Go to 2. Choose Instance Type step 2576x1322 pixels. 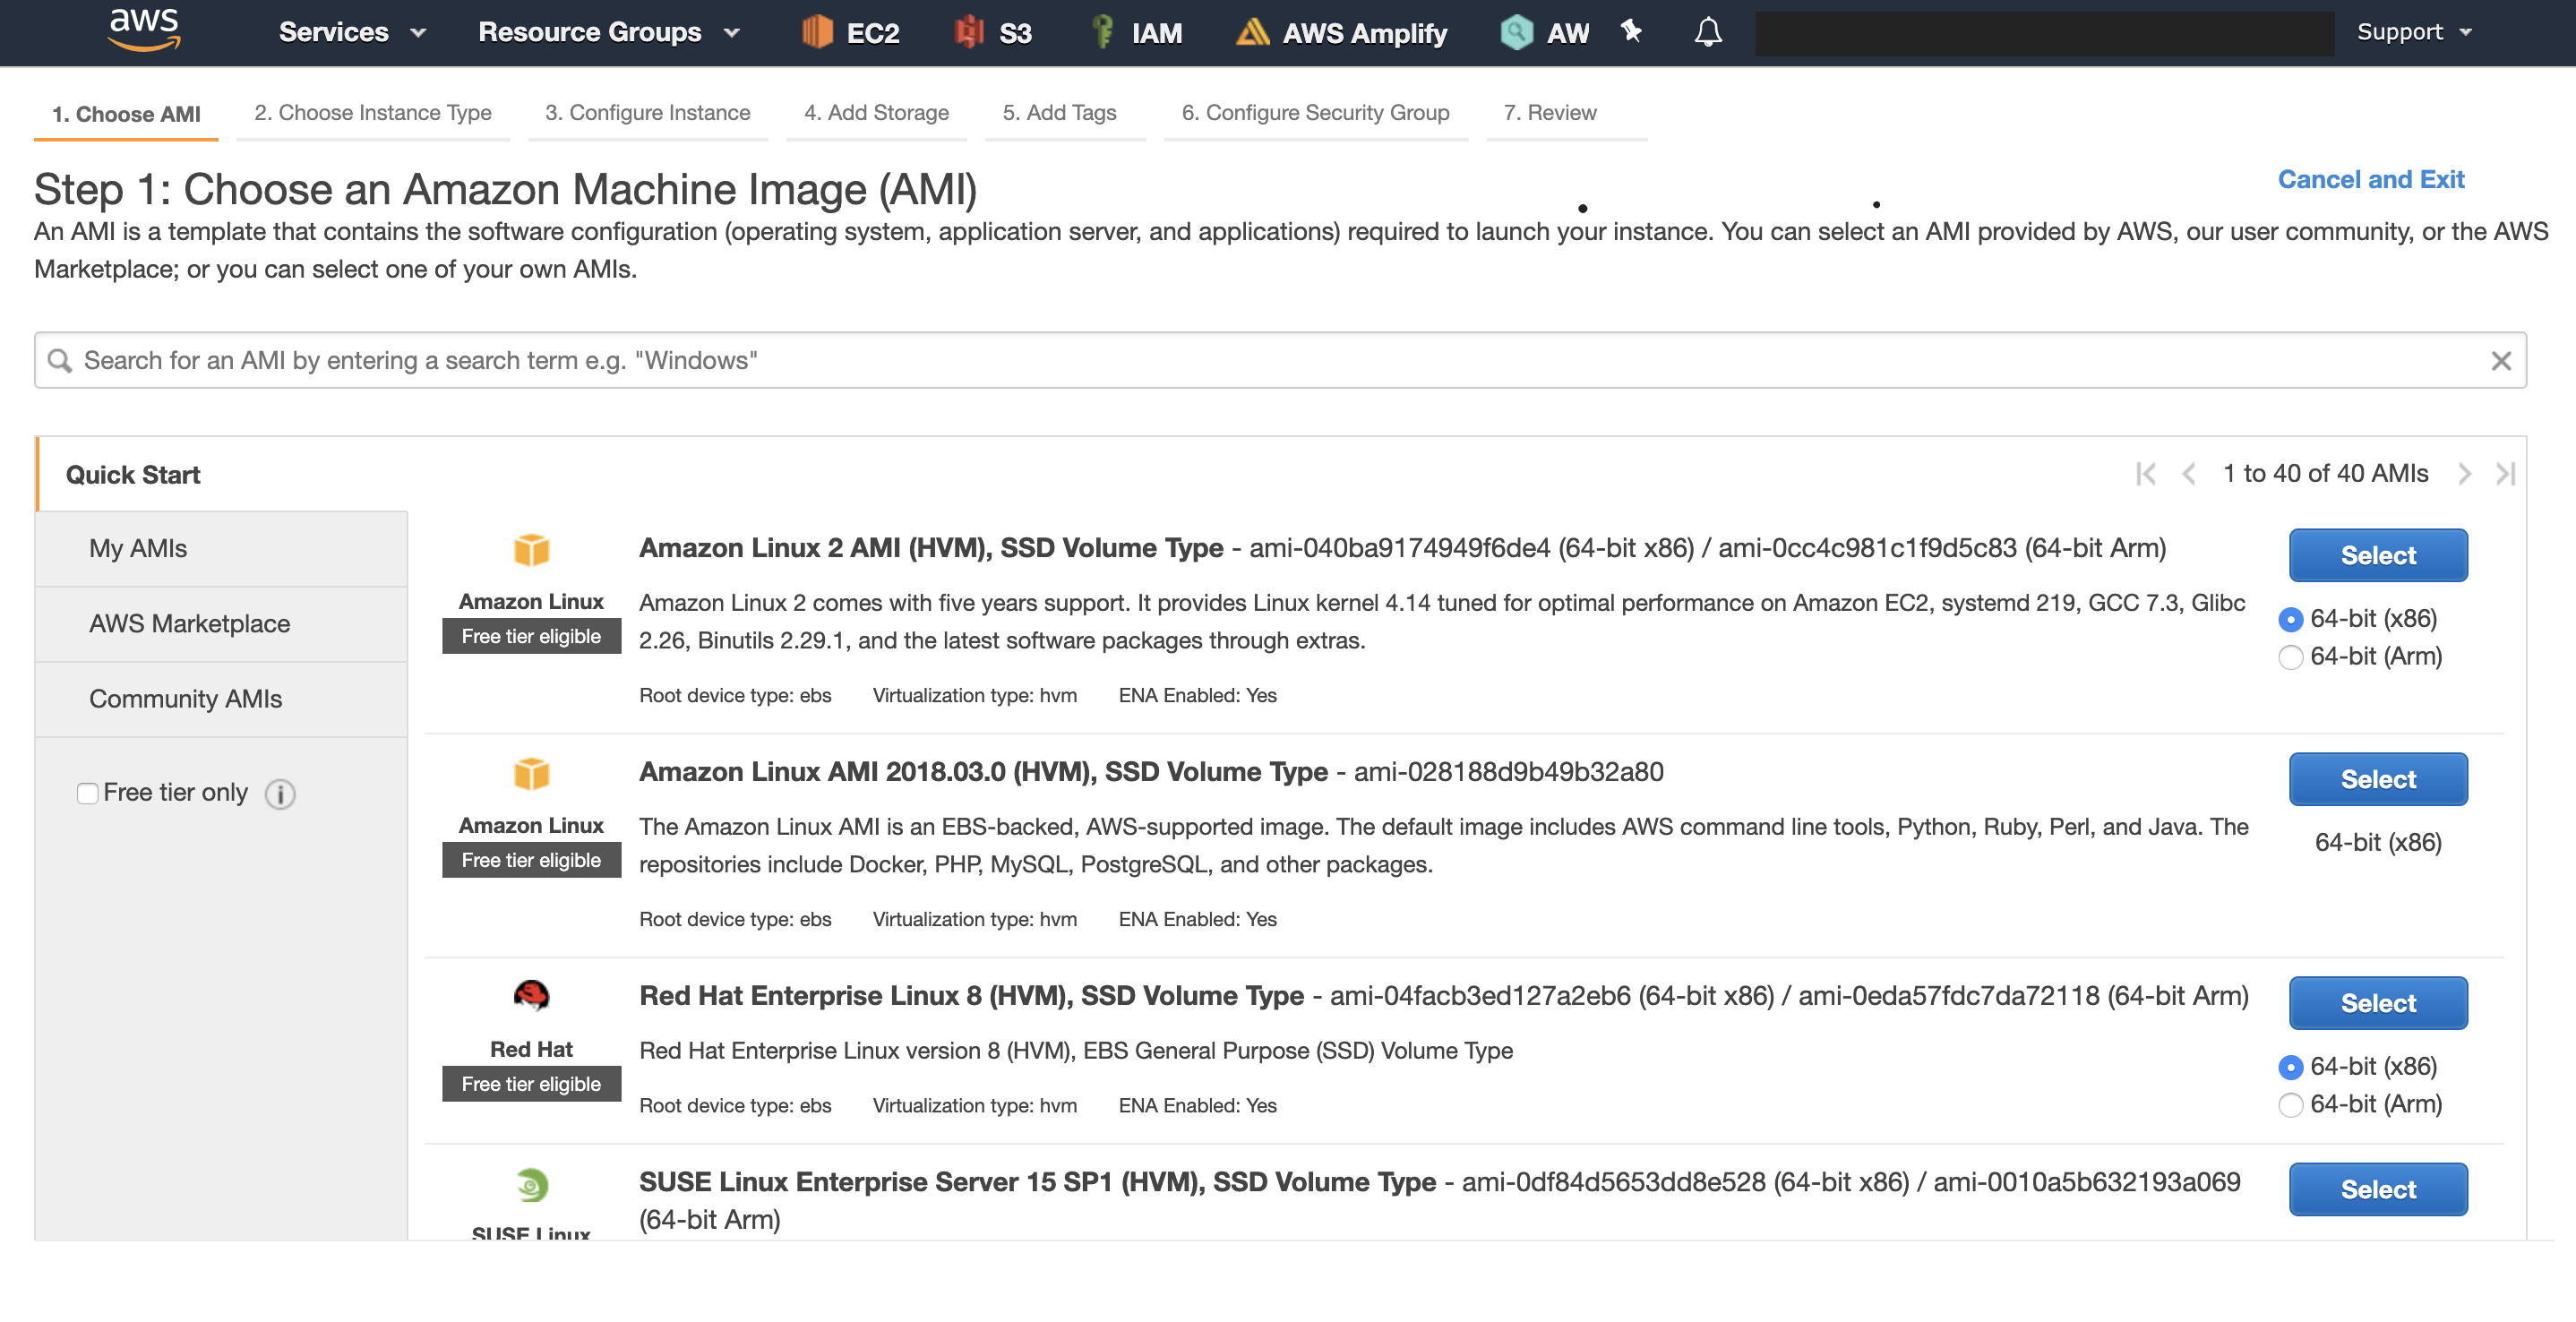373,113
